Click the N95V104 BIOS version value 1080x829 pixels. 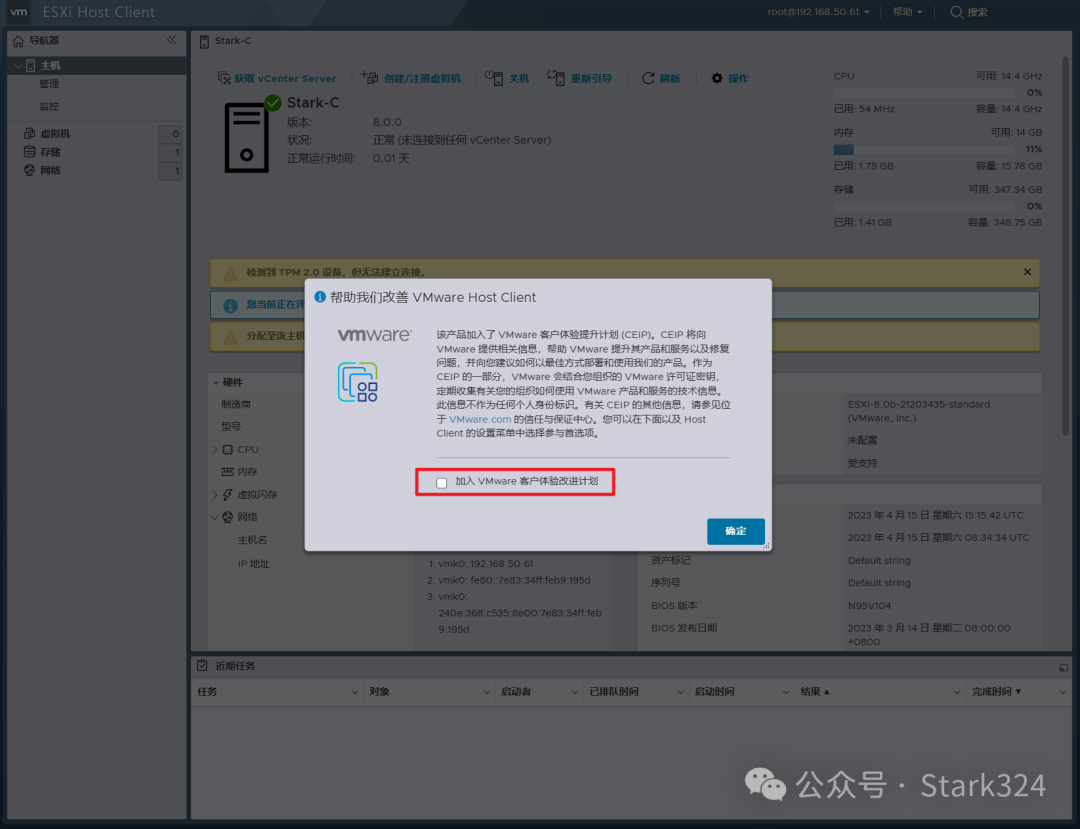tap(869, 606)
